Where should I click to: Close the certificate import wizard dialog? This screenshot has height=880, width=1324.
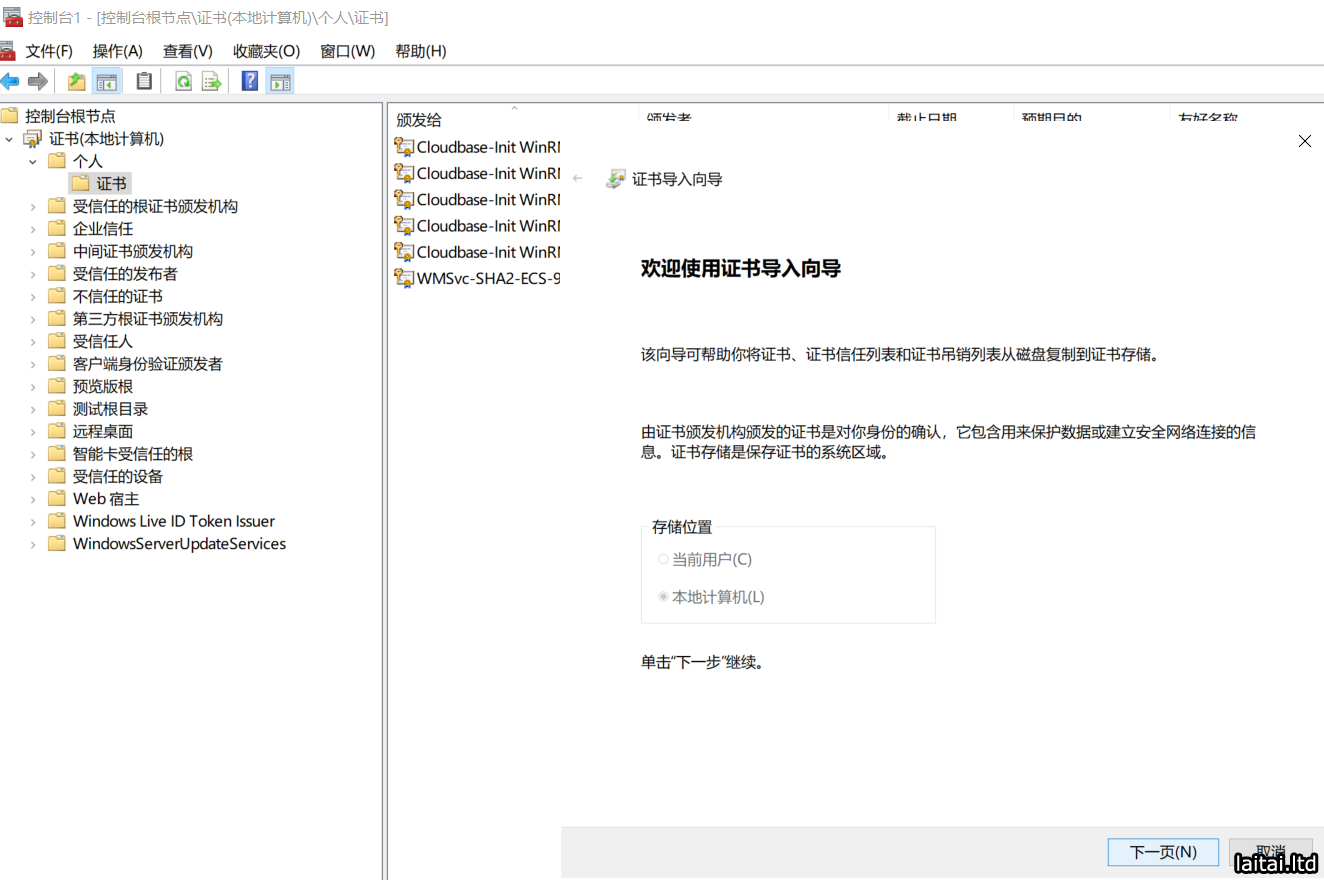click(x=1304, y=141)
